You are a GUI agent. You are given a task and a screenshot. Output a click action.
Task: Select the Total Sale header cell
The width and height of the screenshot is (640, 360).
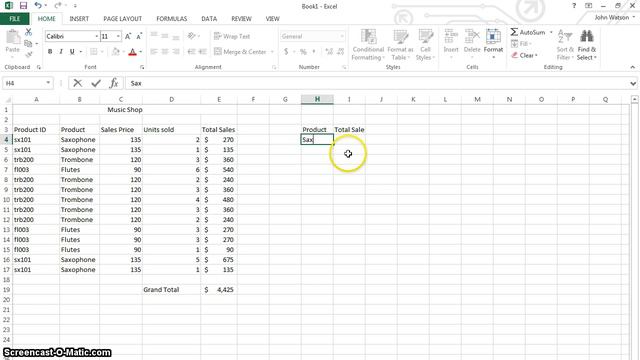349,129
